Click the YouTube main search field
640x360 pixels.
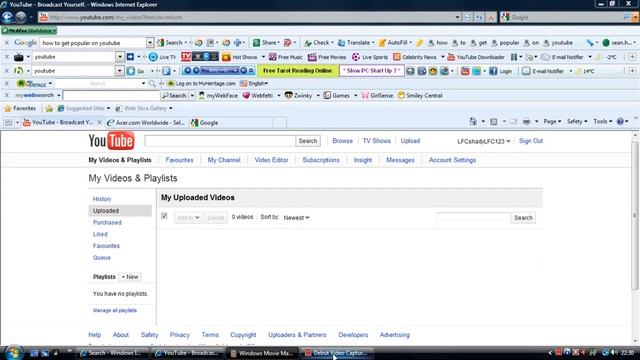tap(220, 141)
